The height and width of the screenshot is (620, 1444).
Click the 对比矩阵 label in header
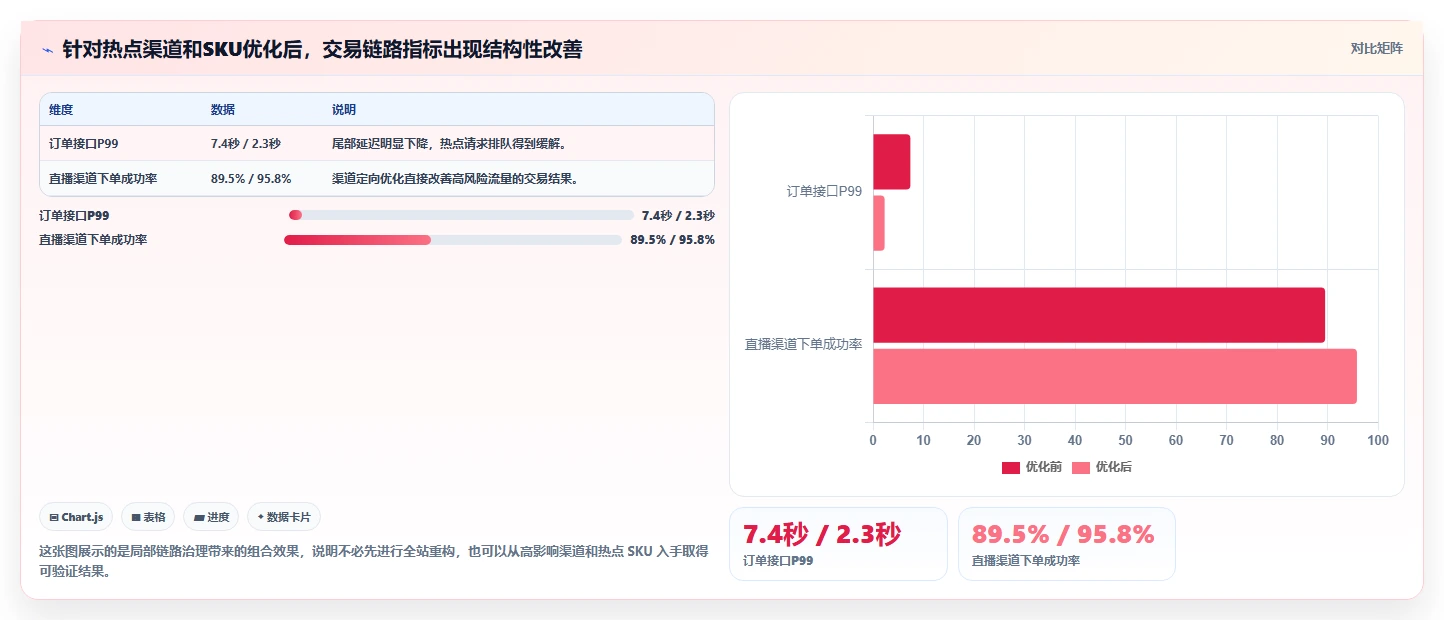pyautogui.click(x=1376, y=48)
